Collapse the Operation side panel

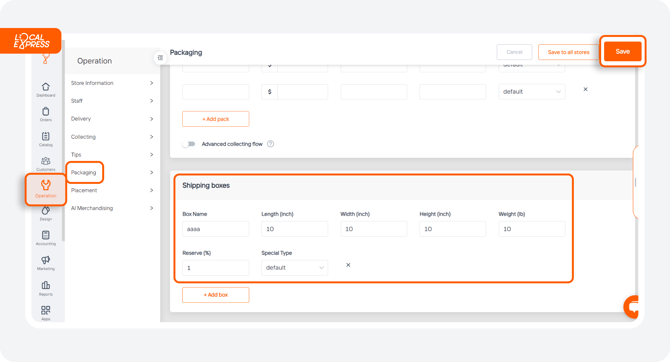pyautogui.click(x=160, y=57)
